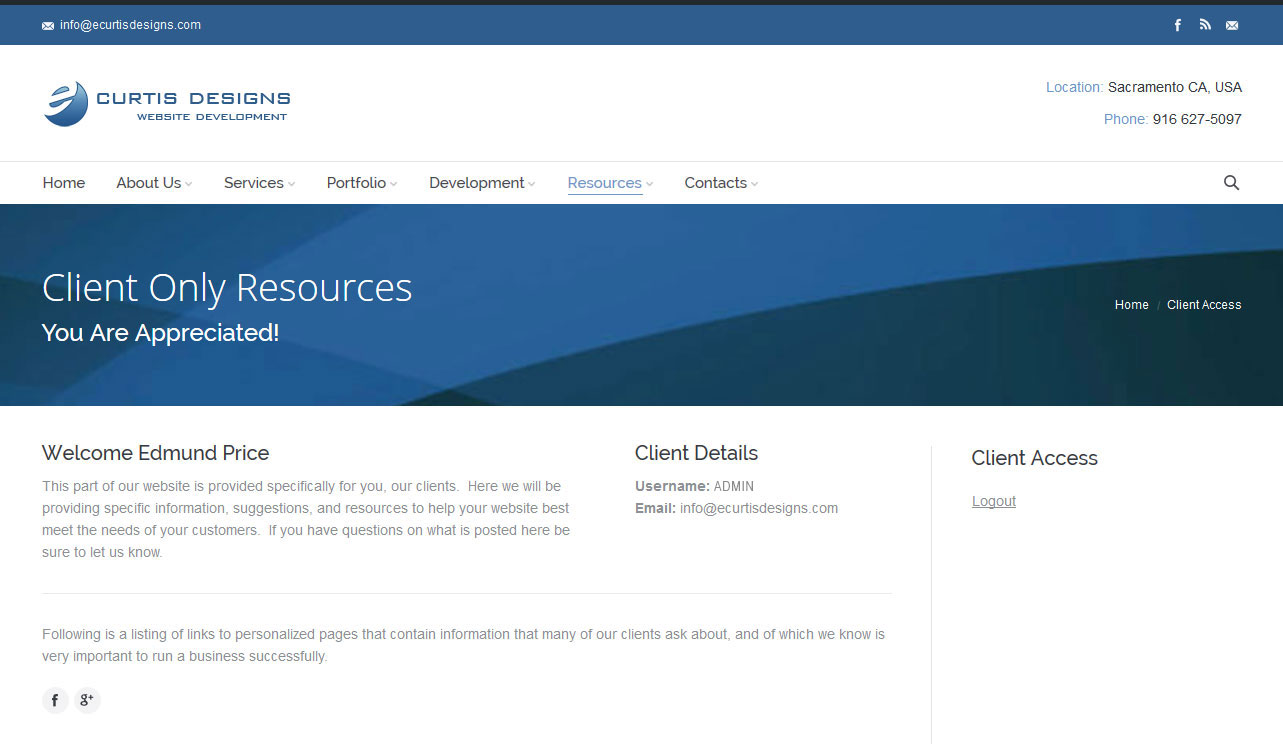
Task: Select Home in the navigation menu
Action: pos(63,183)
